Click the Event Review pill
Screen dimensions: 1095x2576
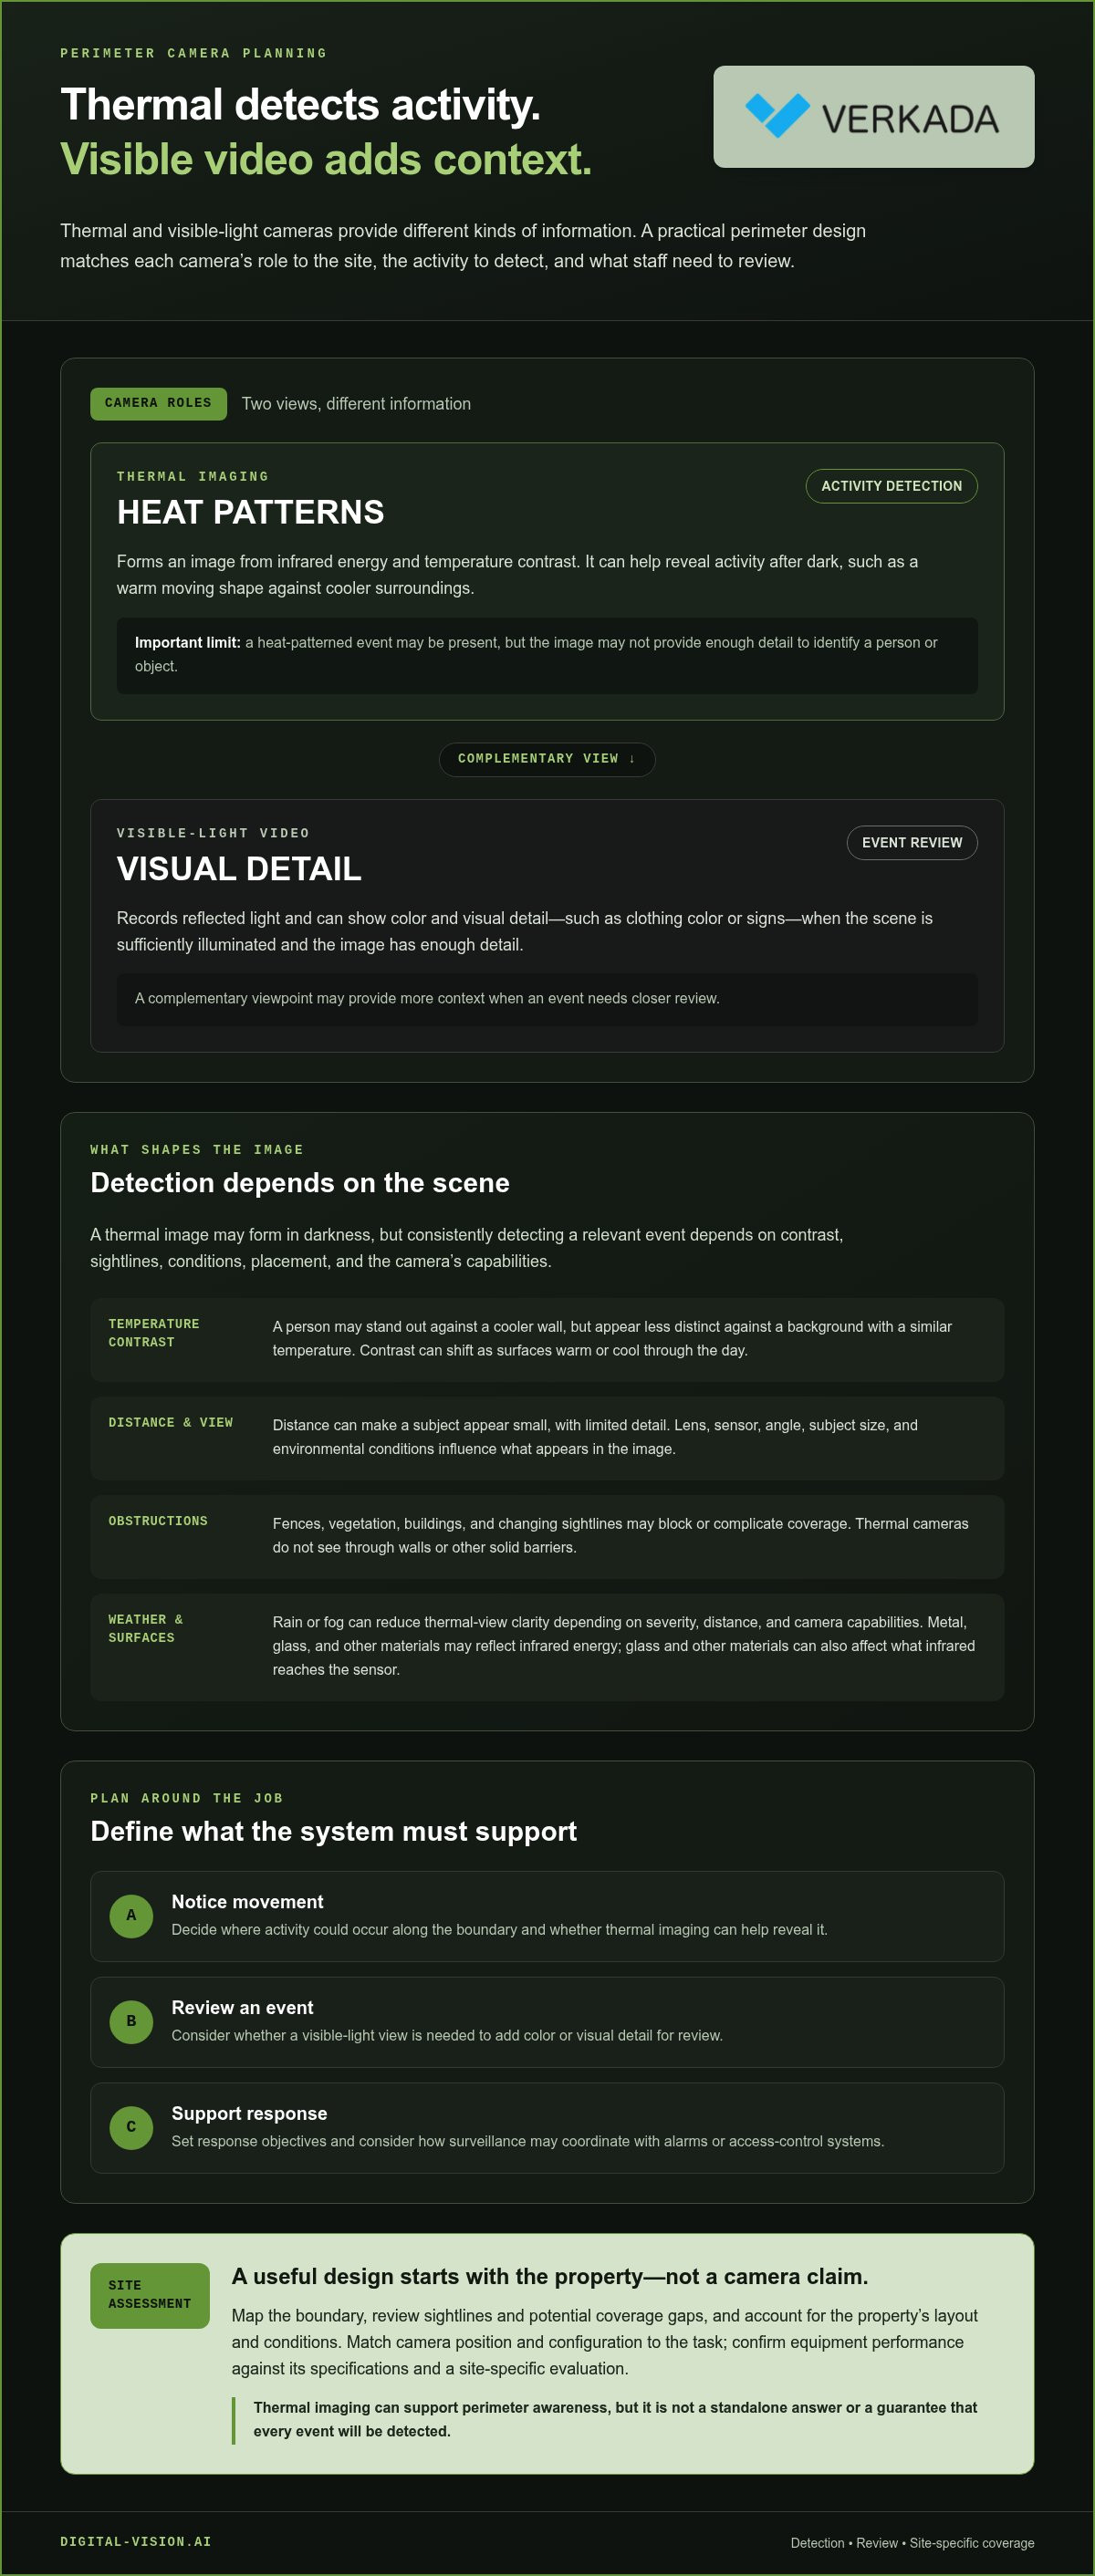point(912,843)
